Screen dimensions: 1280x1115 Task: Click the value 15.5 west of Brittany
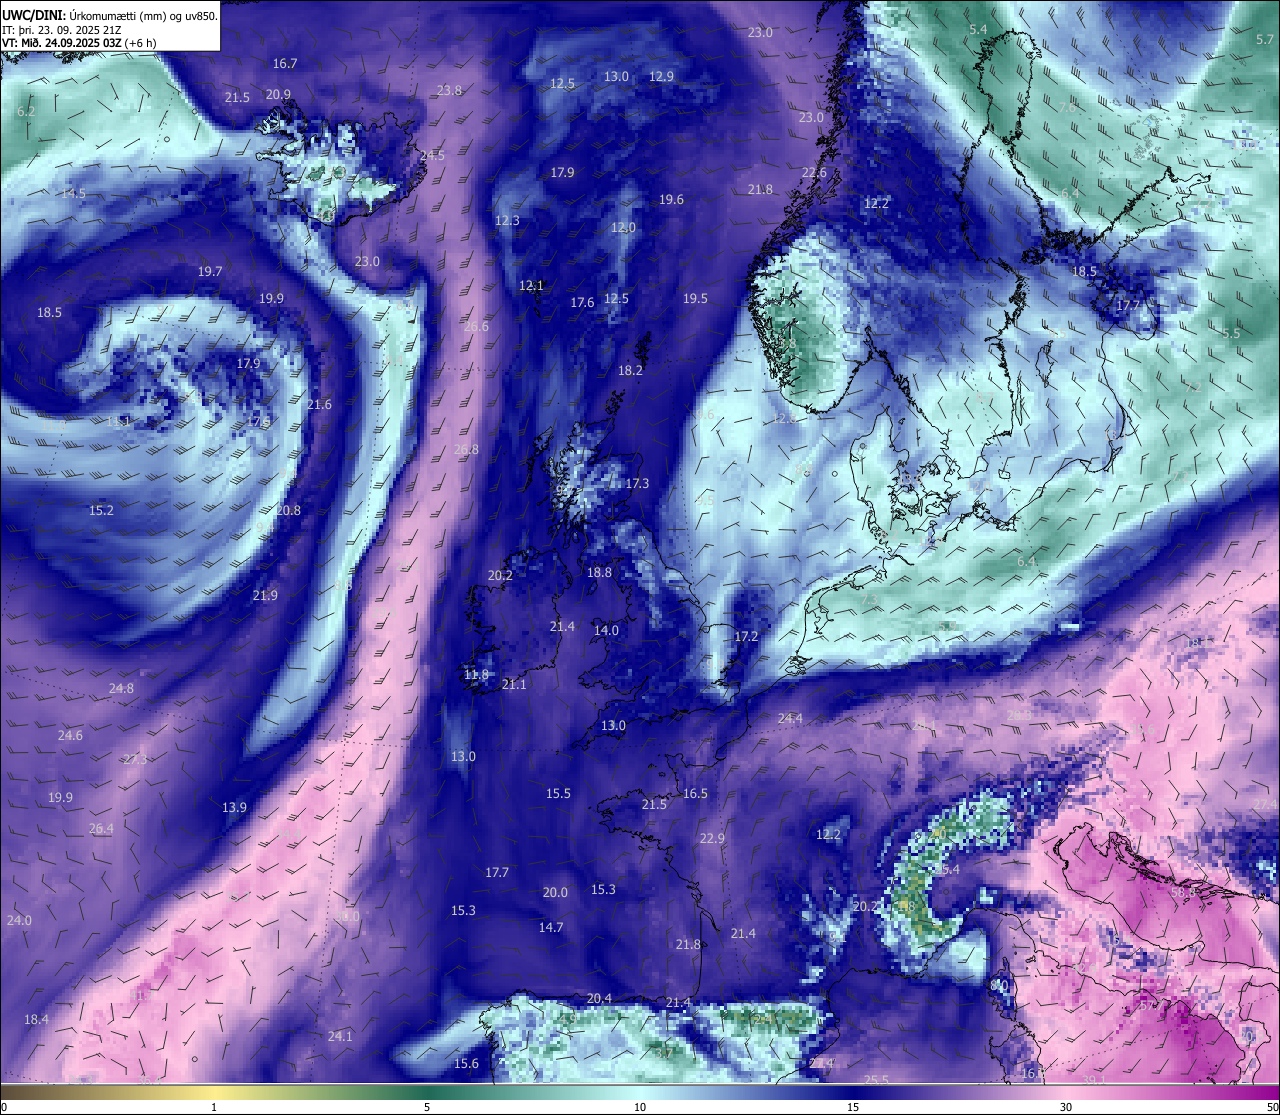(x=558, y=794)
